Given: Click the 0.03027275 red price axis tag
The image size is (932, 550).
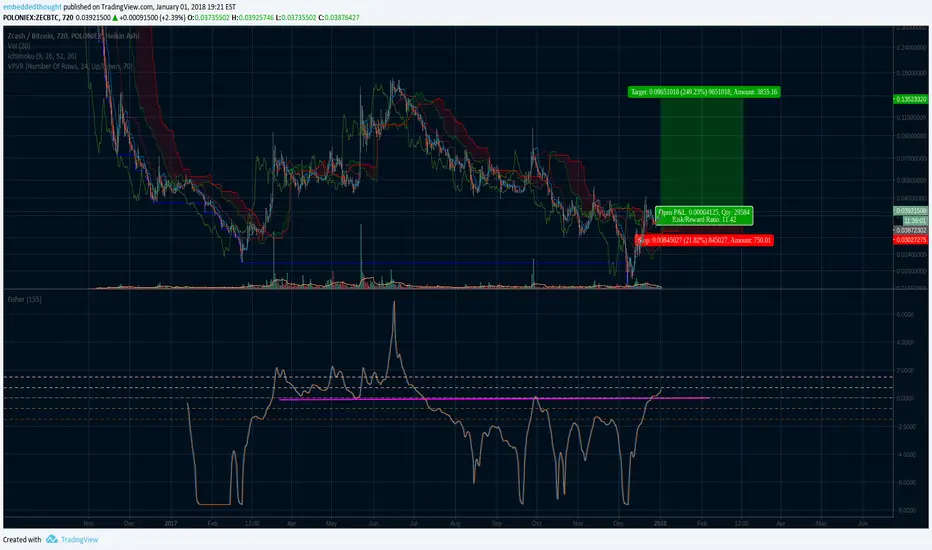Looking at the screenshot, I should 911,240.
